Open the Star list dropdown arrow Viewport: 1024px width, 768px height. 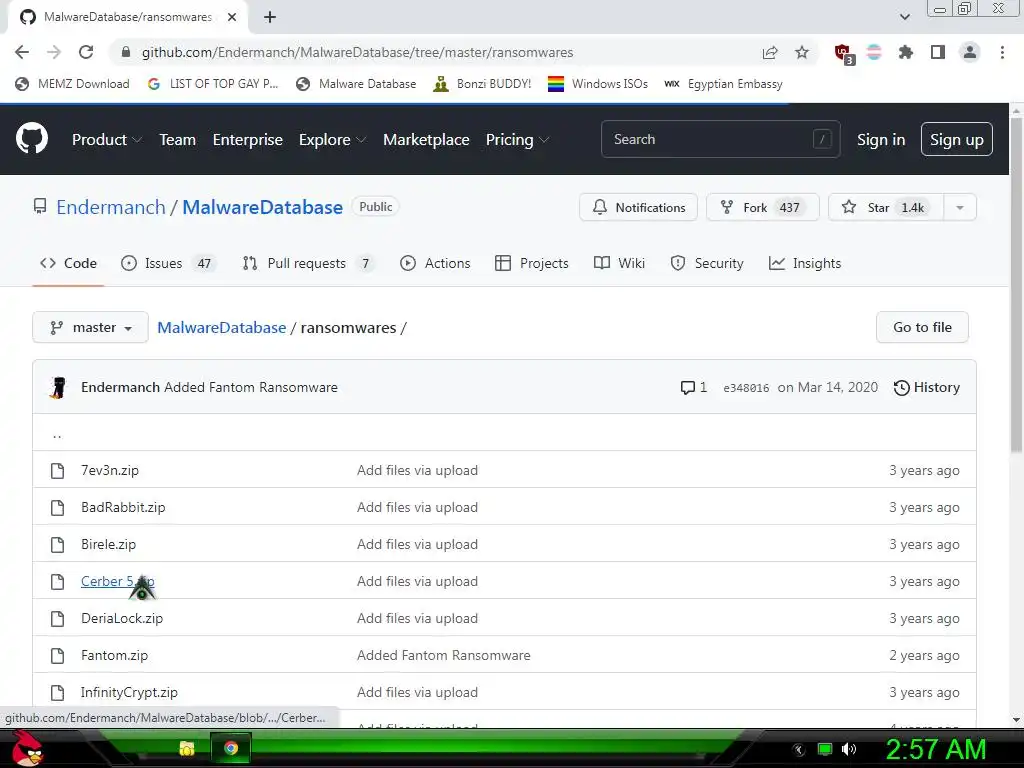click(960, 208)
